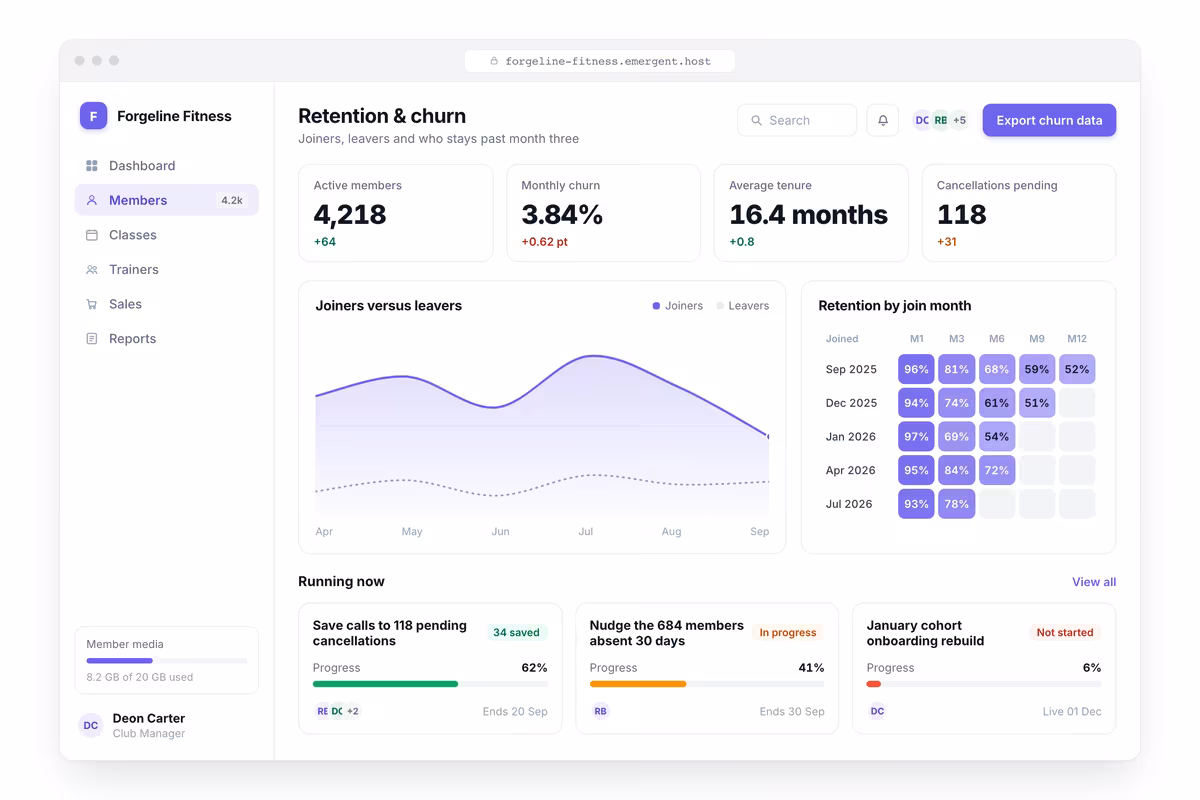The image size is (1200, 800).
Task: Click the Live 01 Dec date text
Action: (x=1072, y=712)
